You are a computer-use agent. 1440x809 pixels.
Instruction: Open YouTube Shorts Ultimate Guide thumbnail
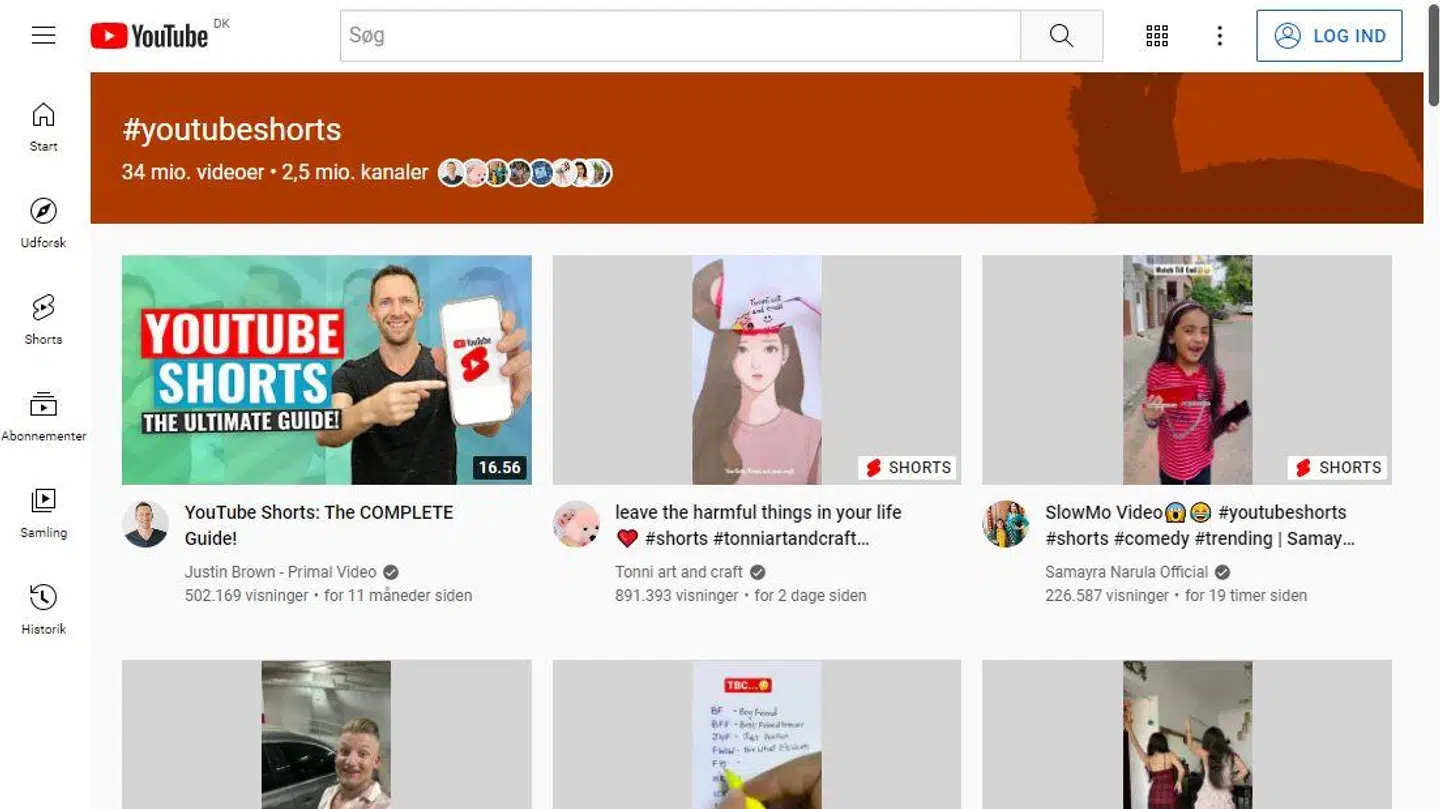pos(326,370)
